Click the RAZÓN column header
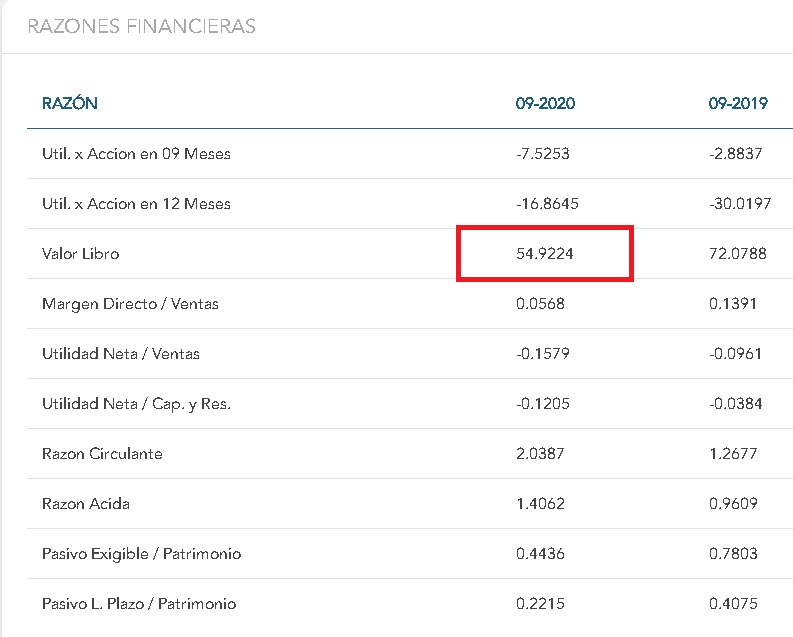The height and width of the screenshot is (637, 793). coord(70,104)
